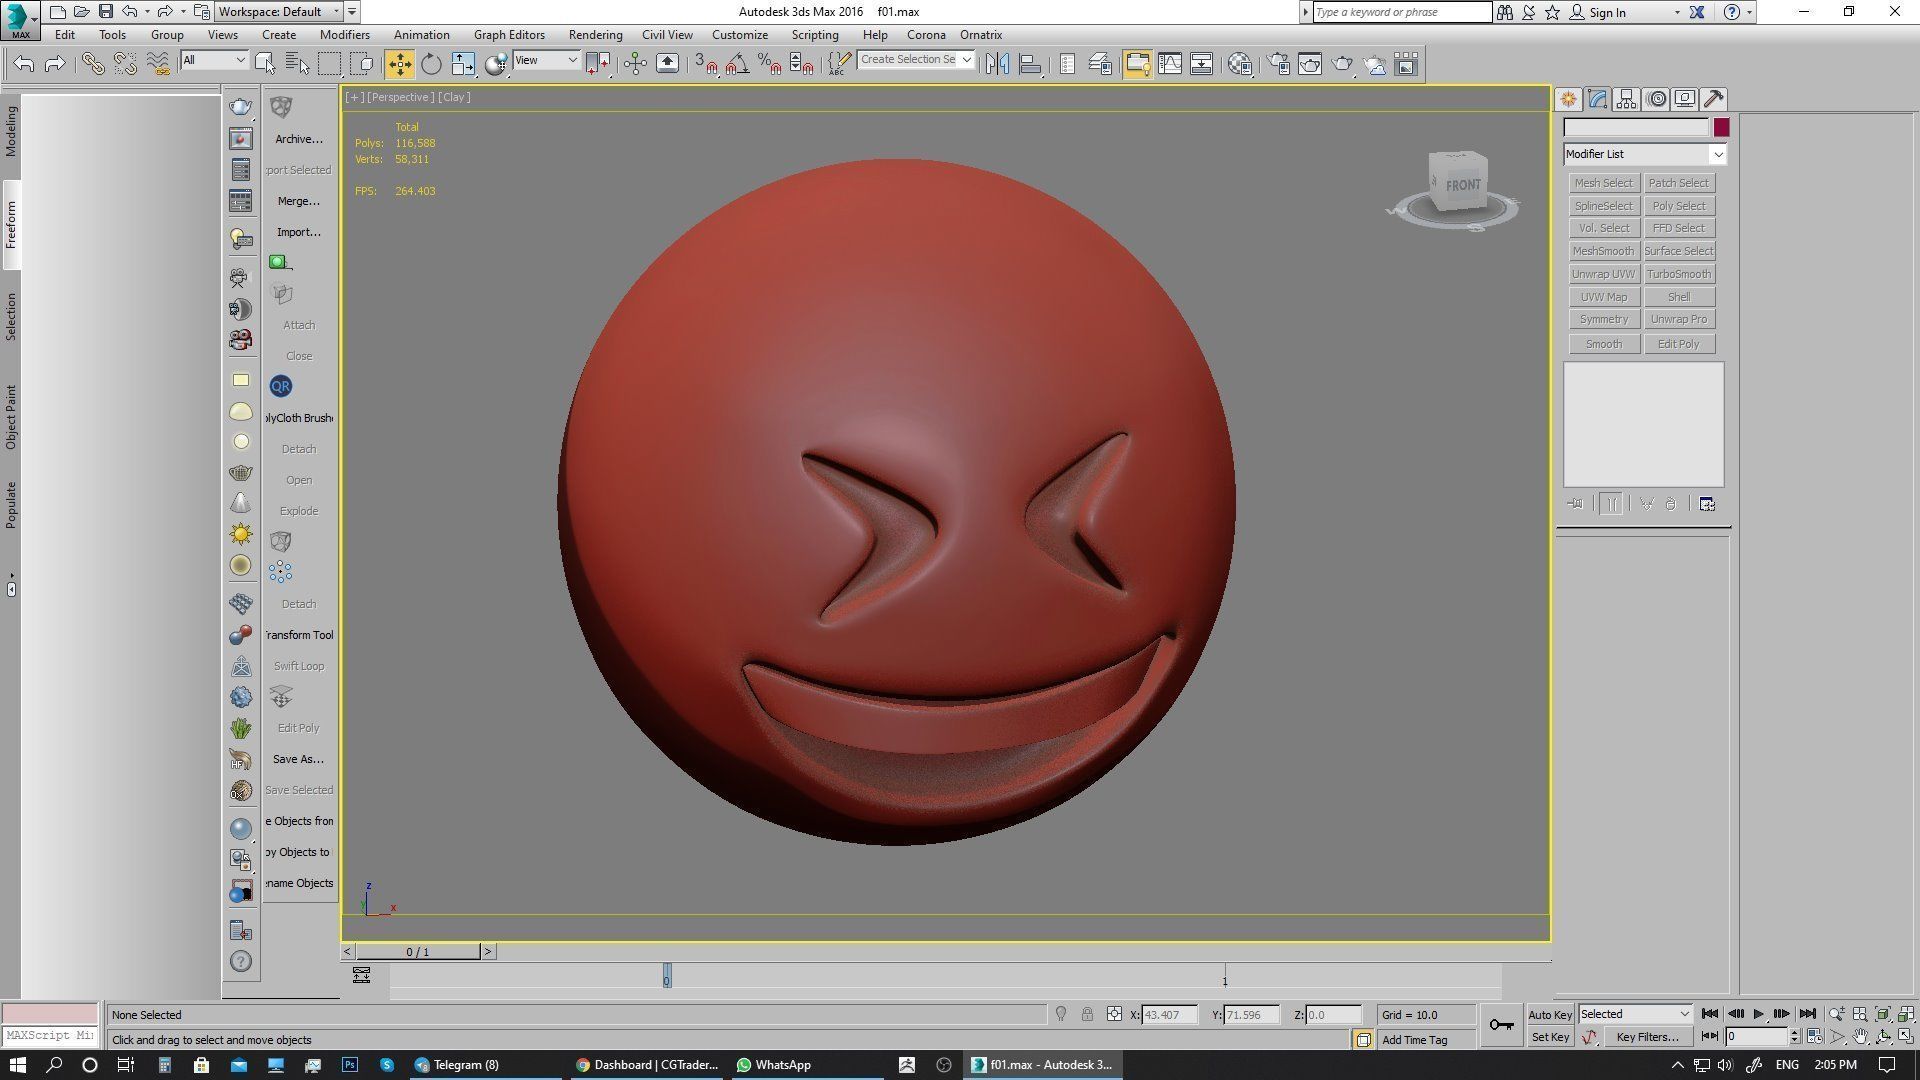Toggle the 3D Snaps button
This screenshot has width=1920, height=1080.
[x=706, y=64]
